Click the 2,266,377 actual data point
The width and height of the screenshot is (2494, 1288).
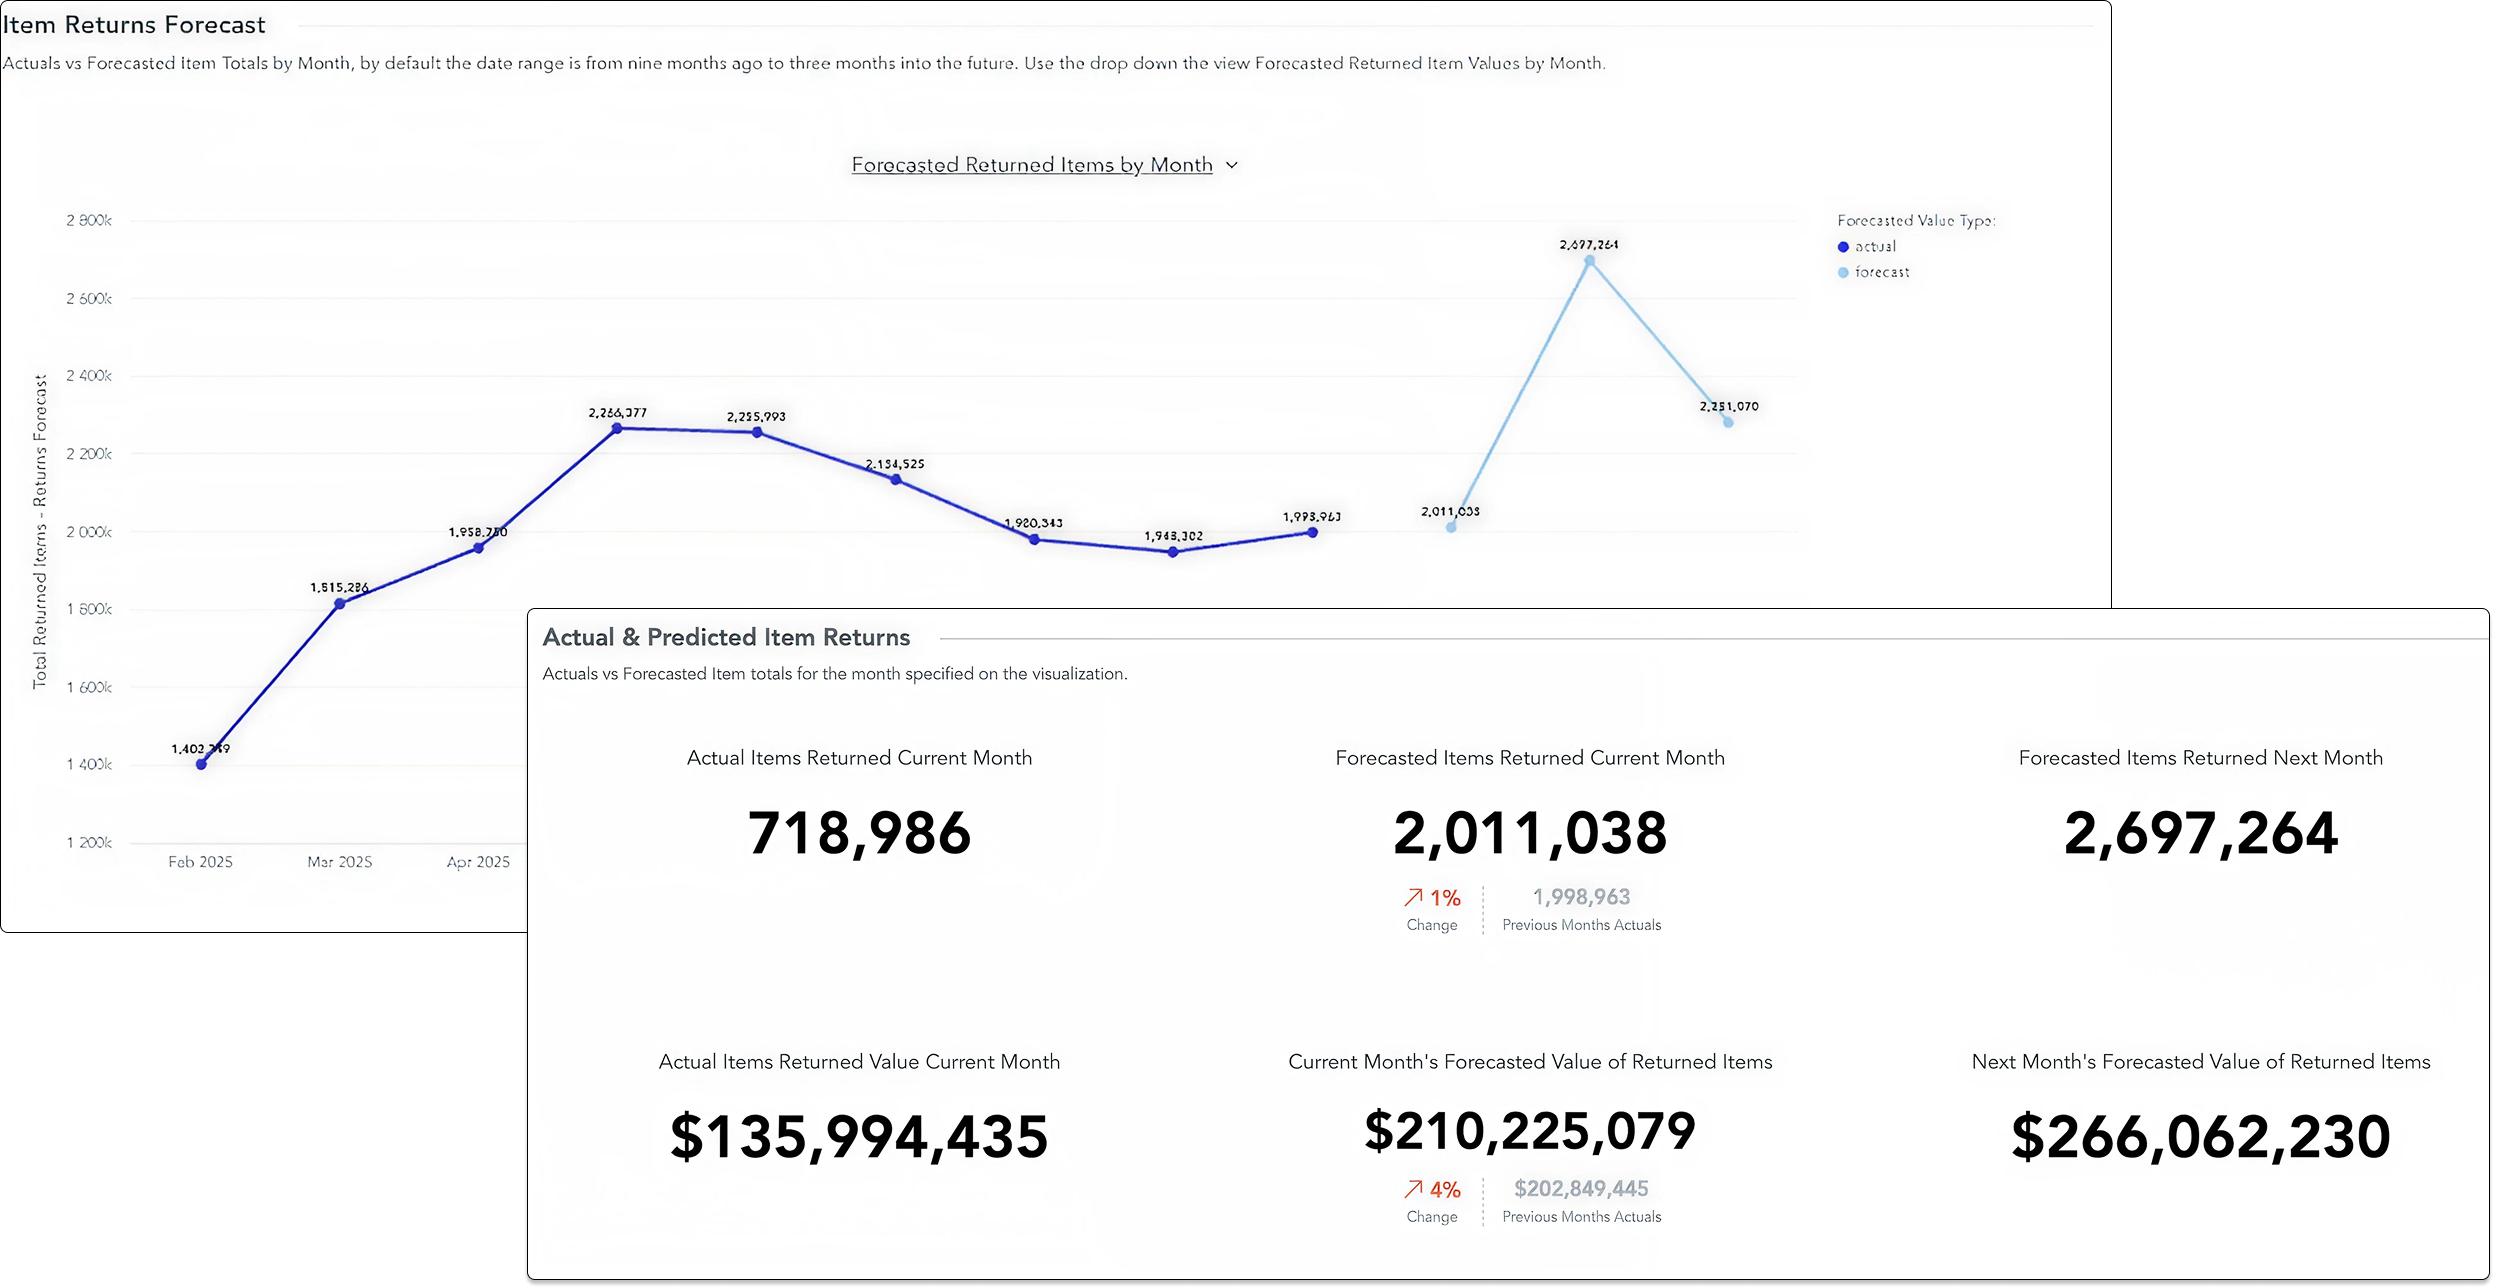(617, 428)
